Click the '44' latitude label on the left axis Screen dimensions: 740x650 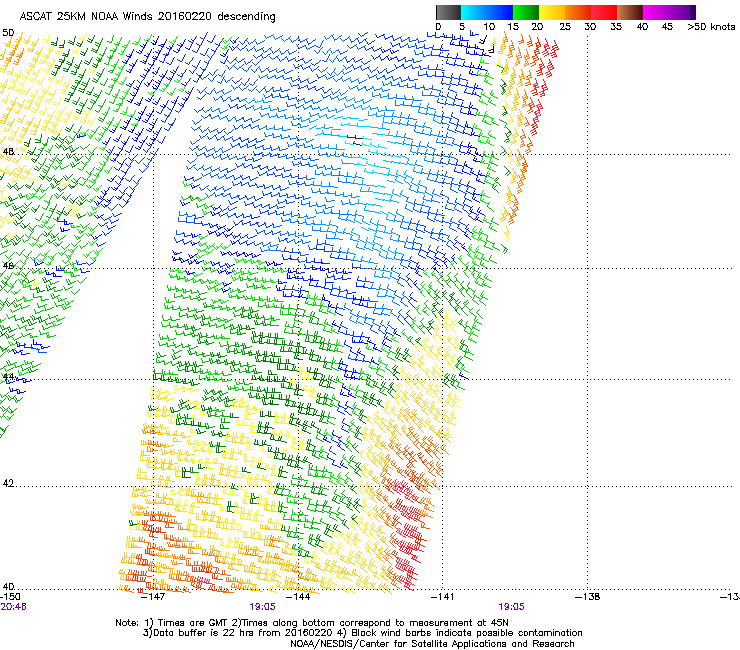[x=8, y=377]
